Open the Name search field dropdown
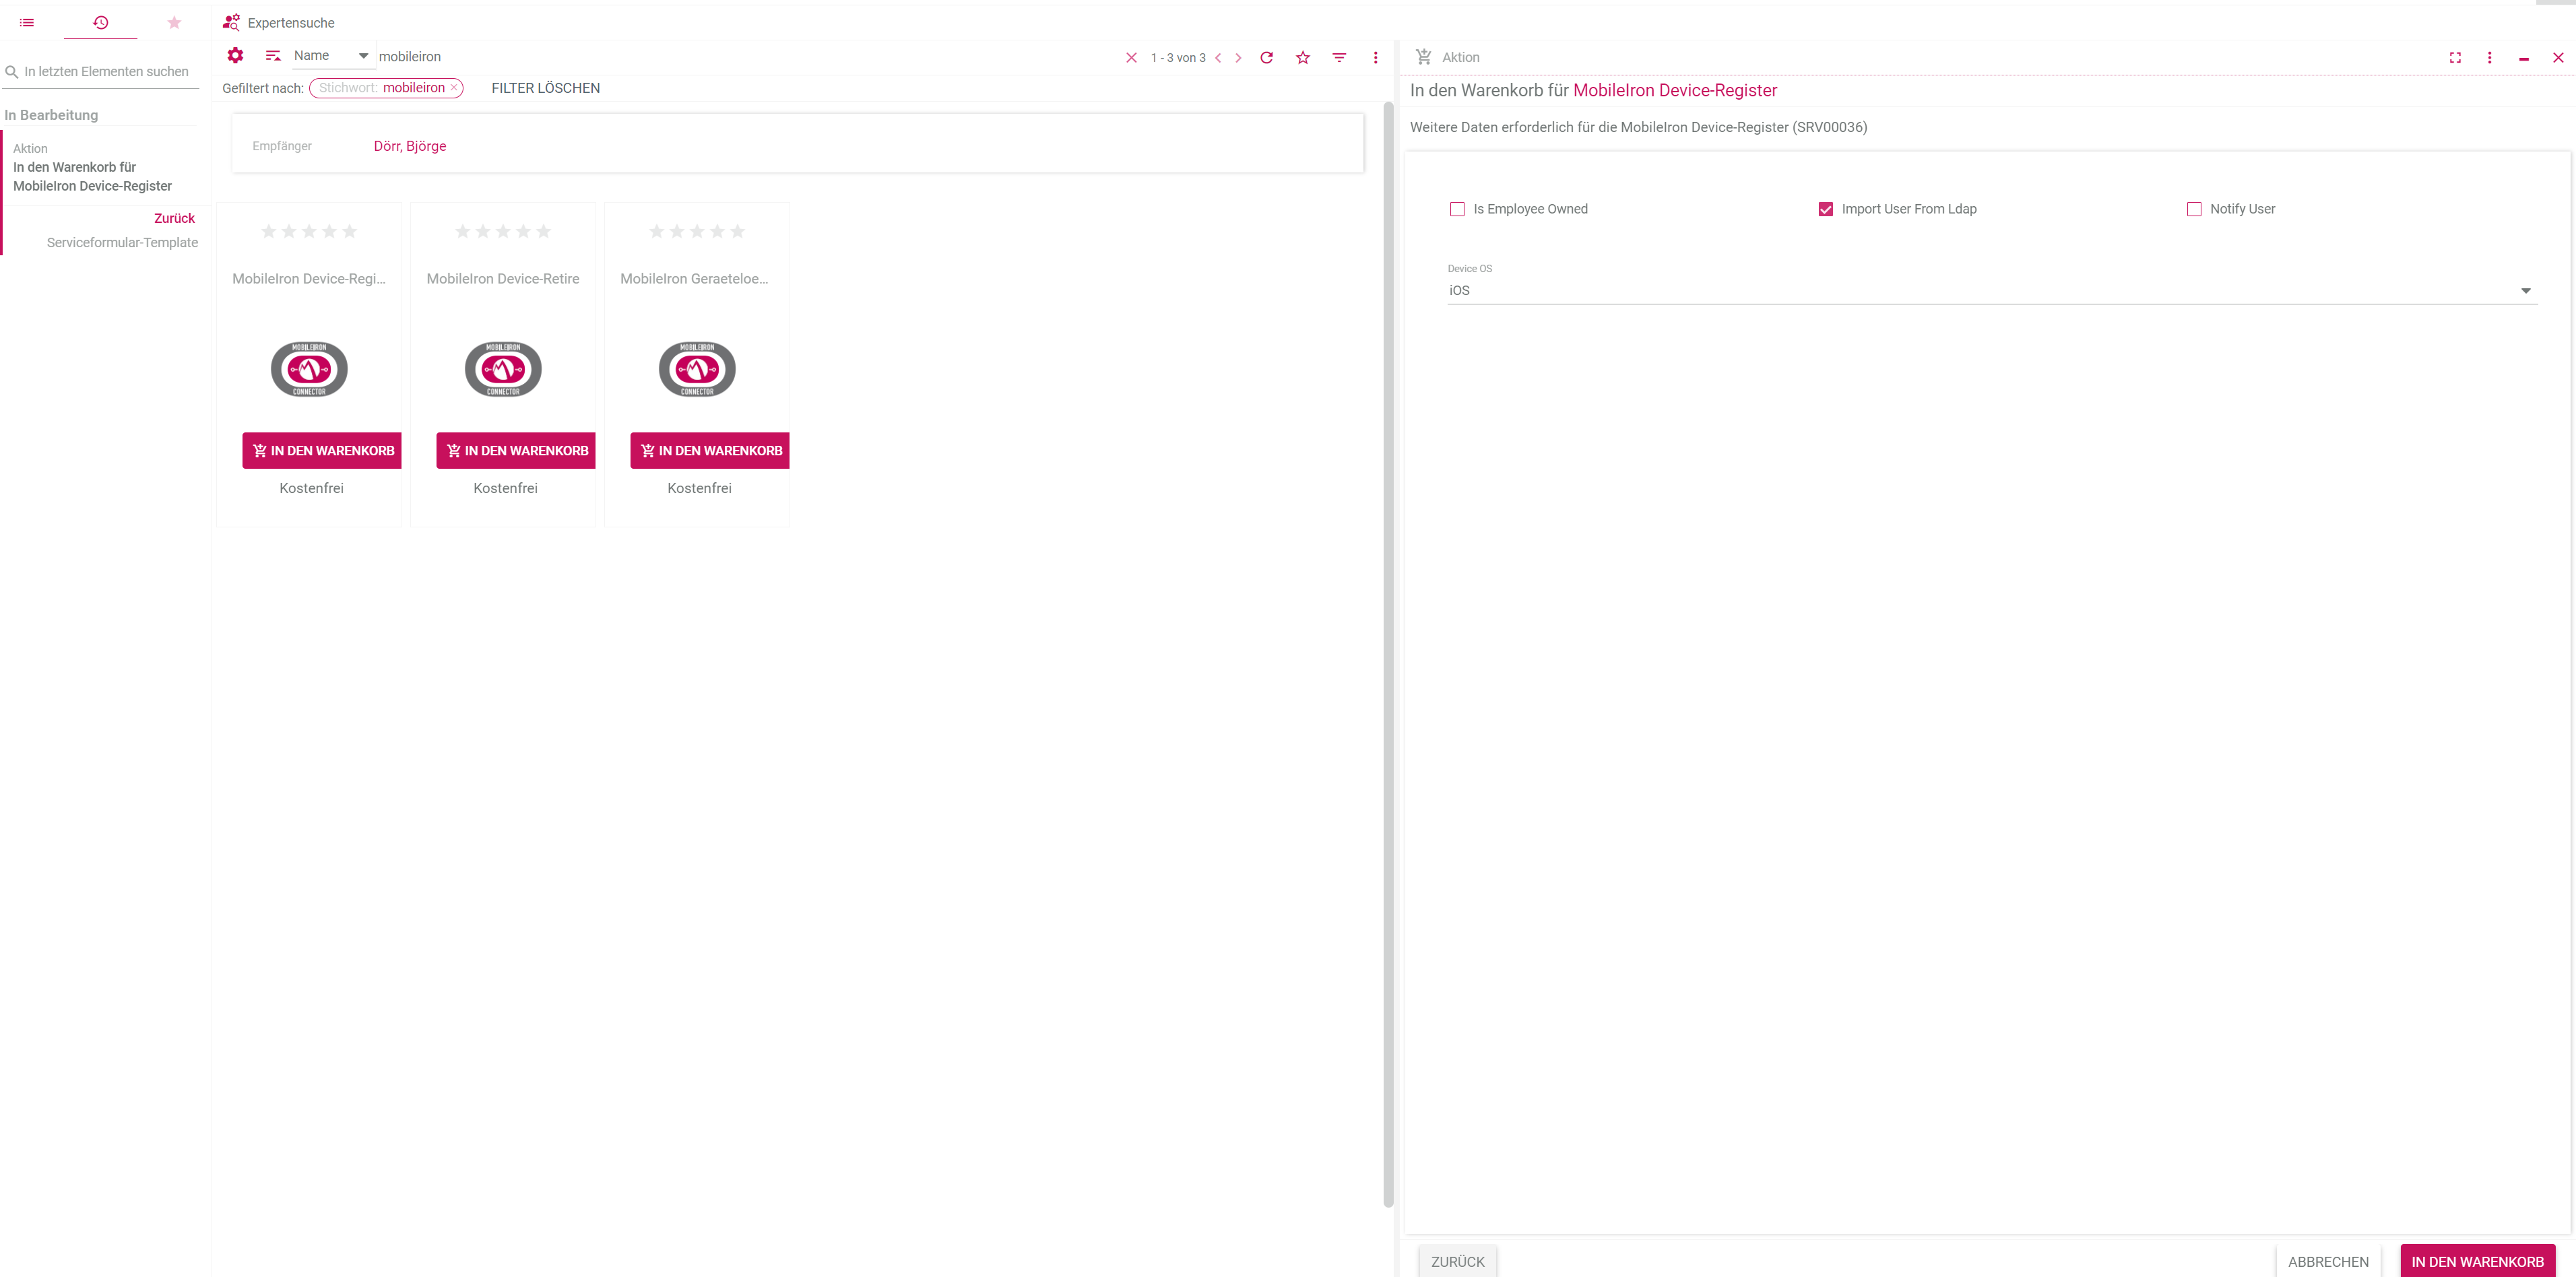Screen dimensions: 2576x1277 tap(332, 56)
